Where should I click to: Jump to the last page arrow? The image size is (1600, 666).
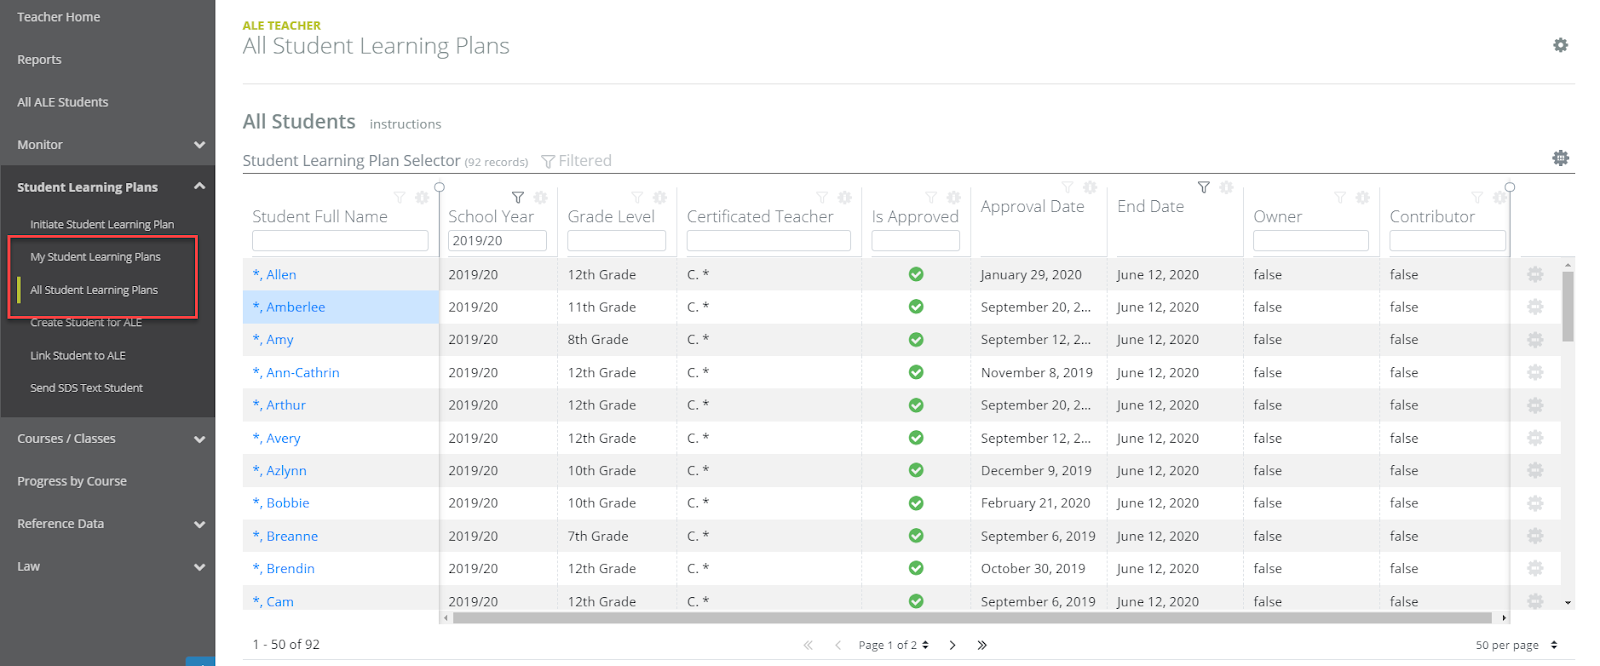pos(982,645)
